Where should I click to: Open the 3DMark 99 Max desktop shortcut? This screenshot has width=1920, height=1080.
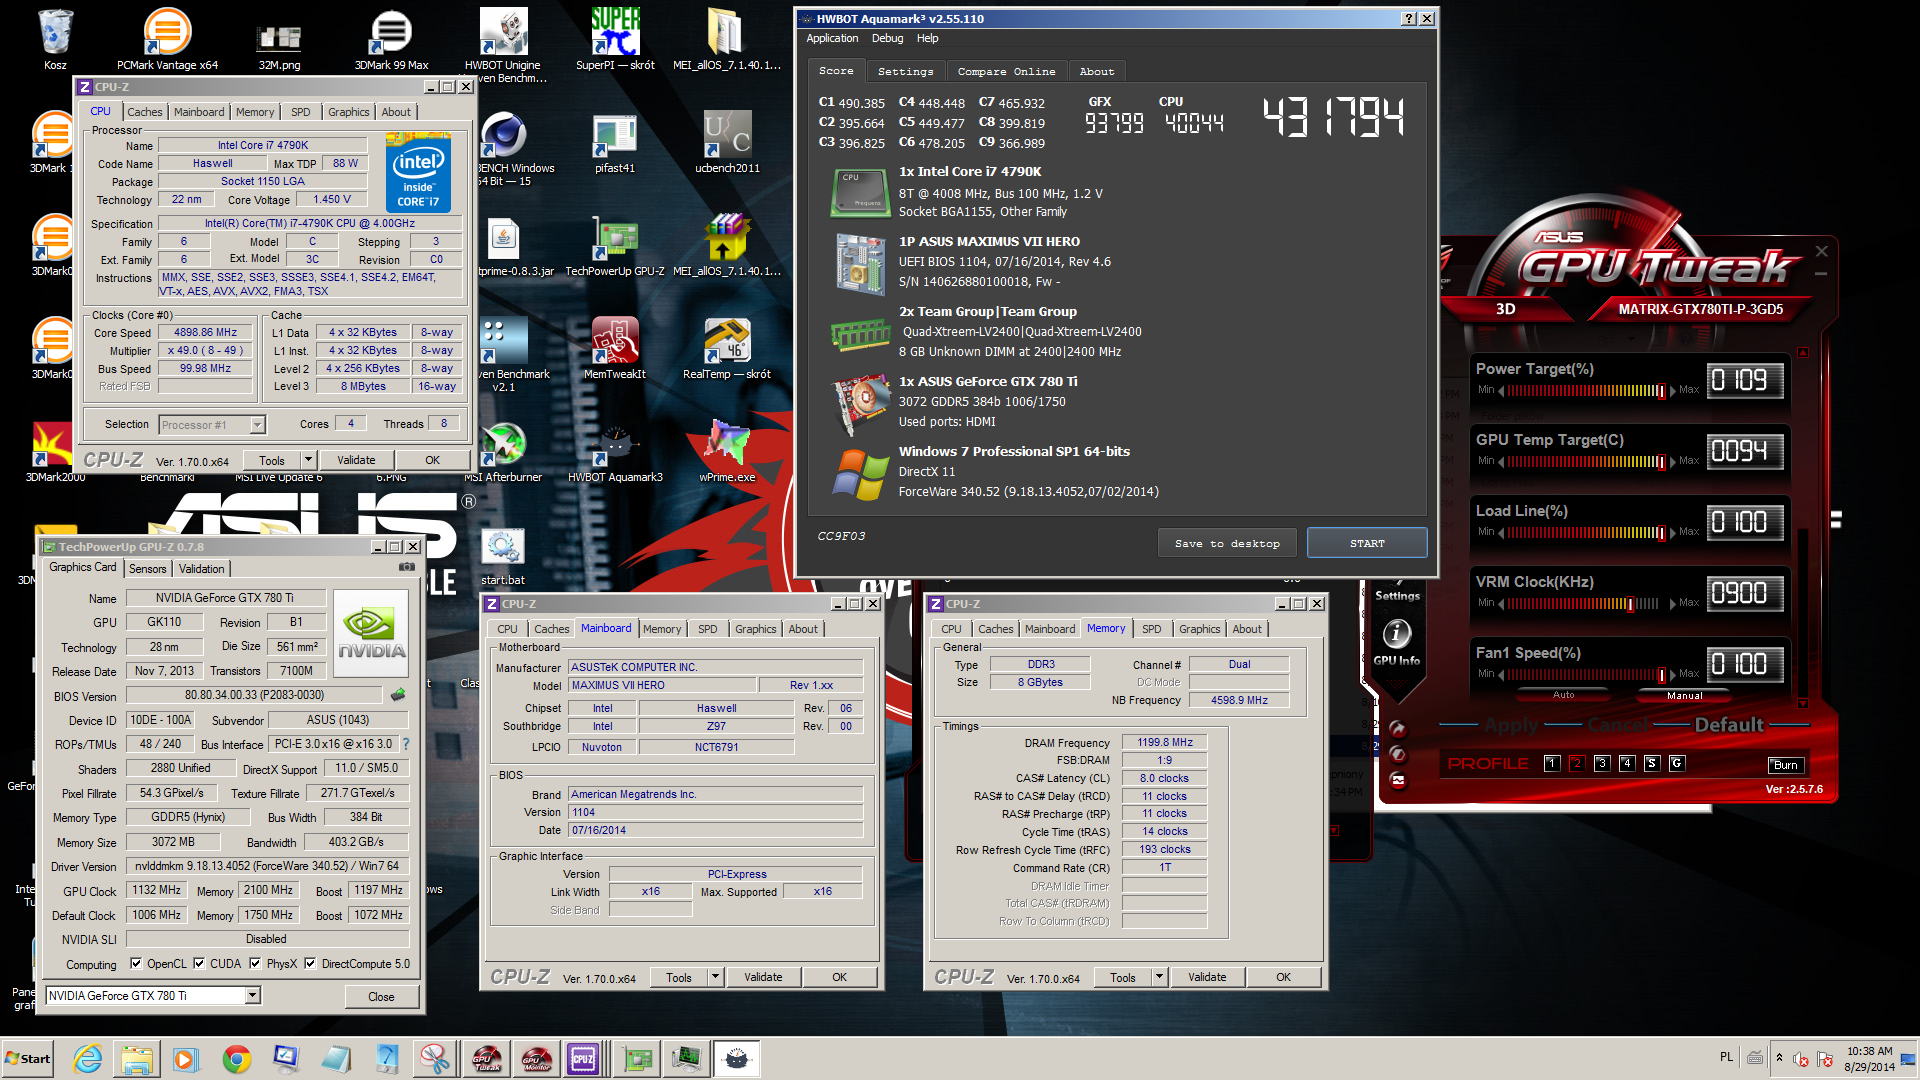tap(391, 40)
